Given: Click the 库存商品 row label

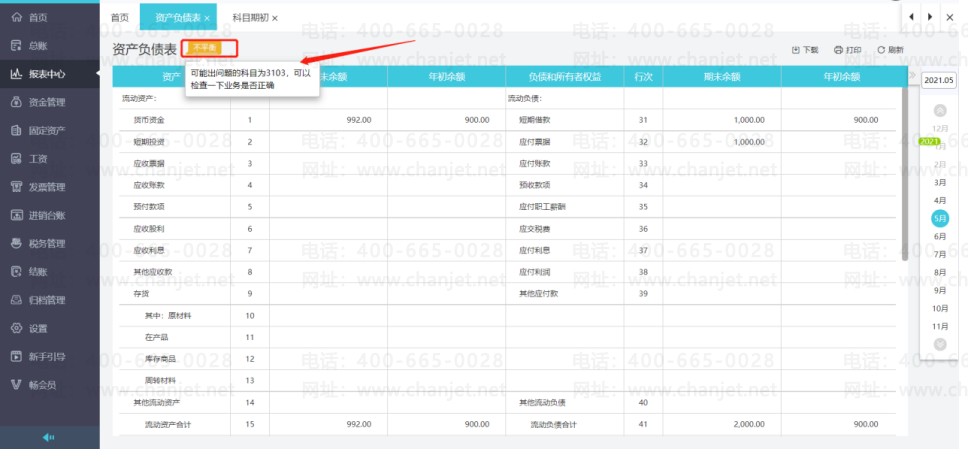Looking at the screenshot, I should [x=160, y=359].
